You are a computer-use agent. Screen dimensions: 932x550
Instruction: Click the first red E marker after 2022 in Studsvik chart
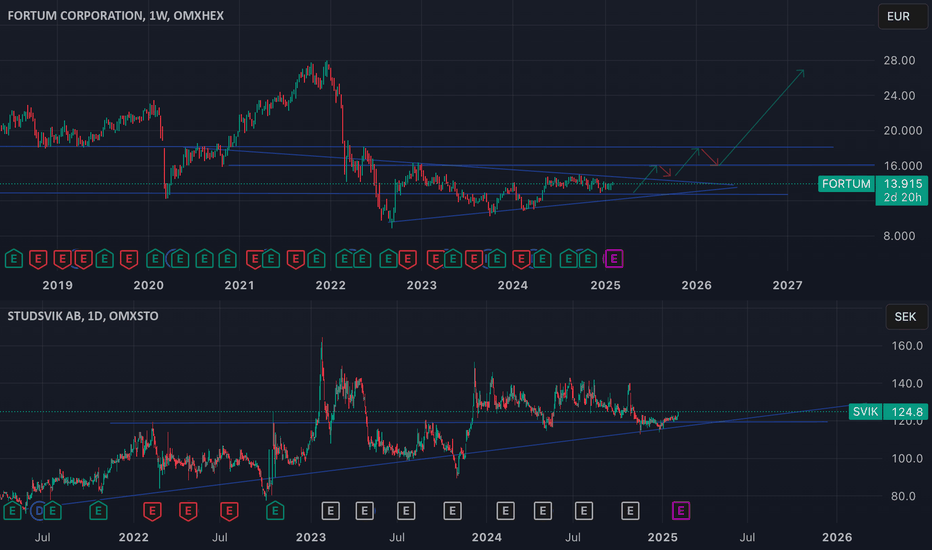click(152, 511)
